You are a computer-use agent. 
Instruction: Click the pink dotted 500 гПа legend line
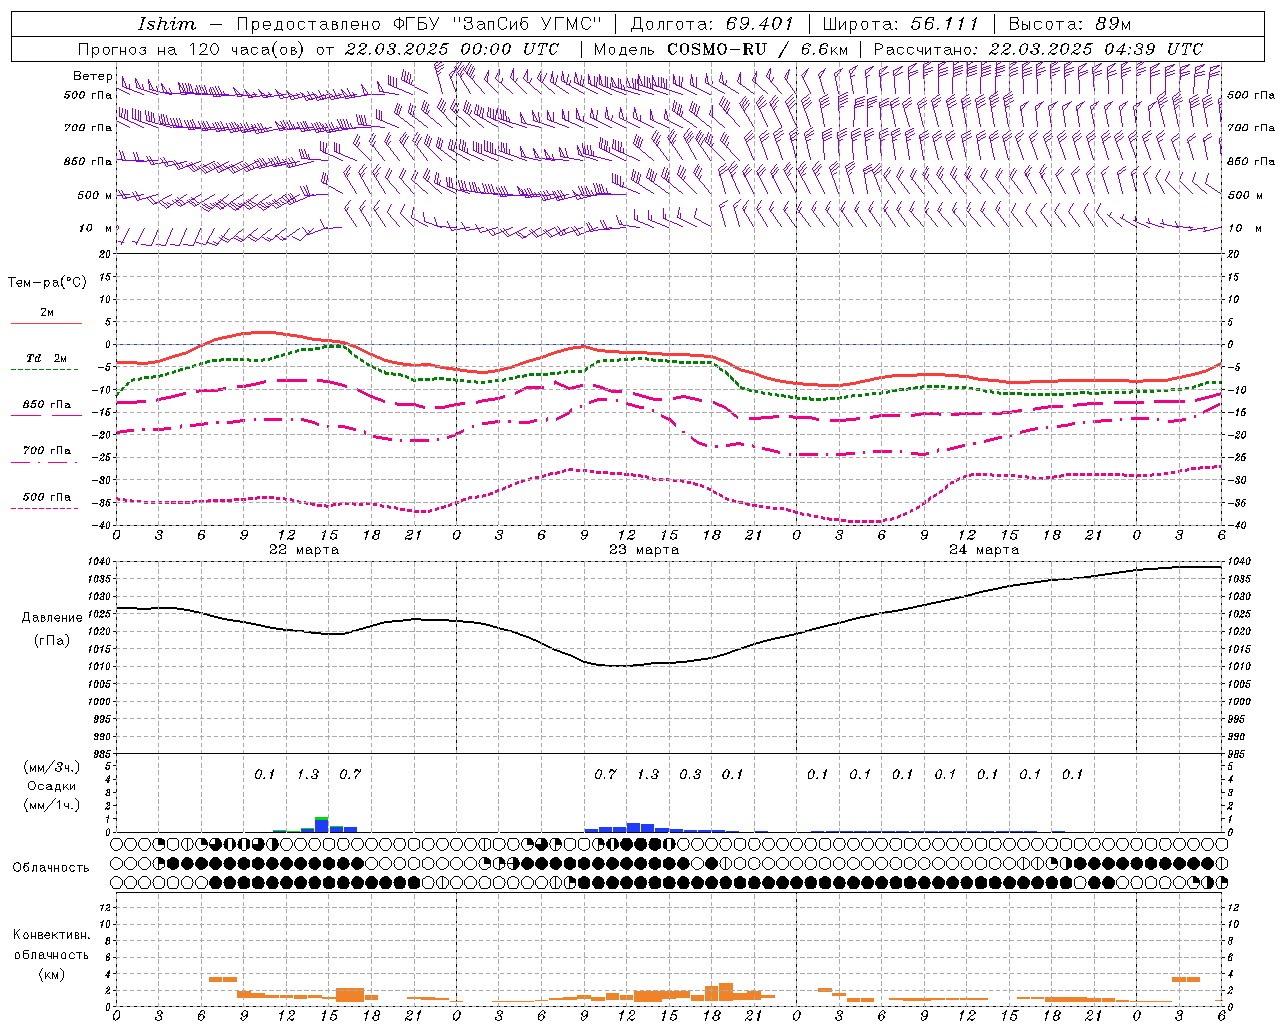coord(46,508)
